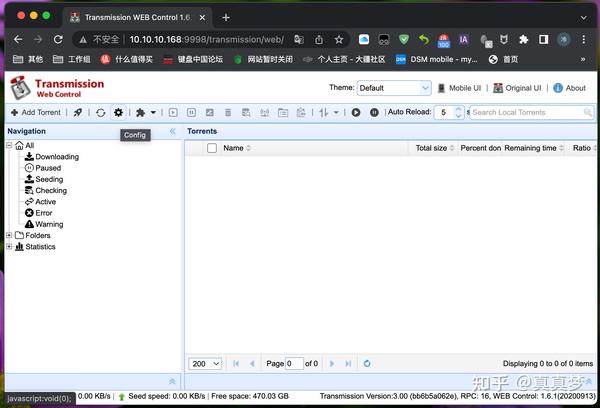This screenshot has width=600, height=408.
Task: Reload the browser page
Action: coord(58,39)
